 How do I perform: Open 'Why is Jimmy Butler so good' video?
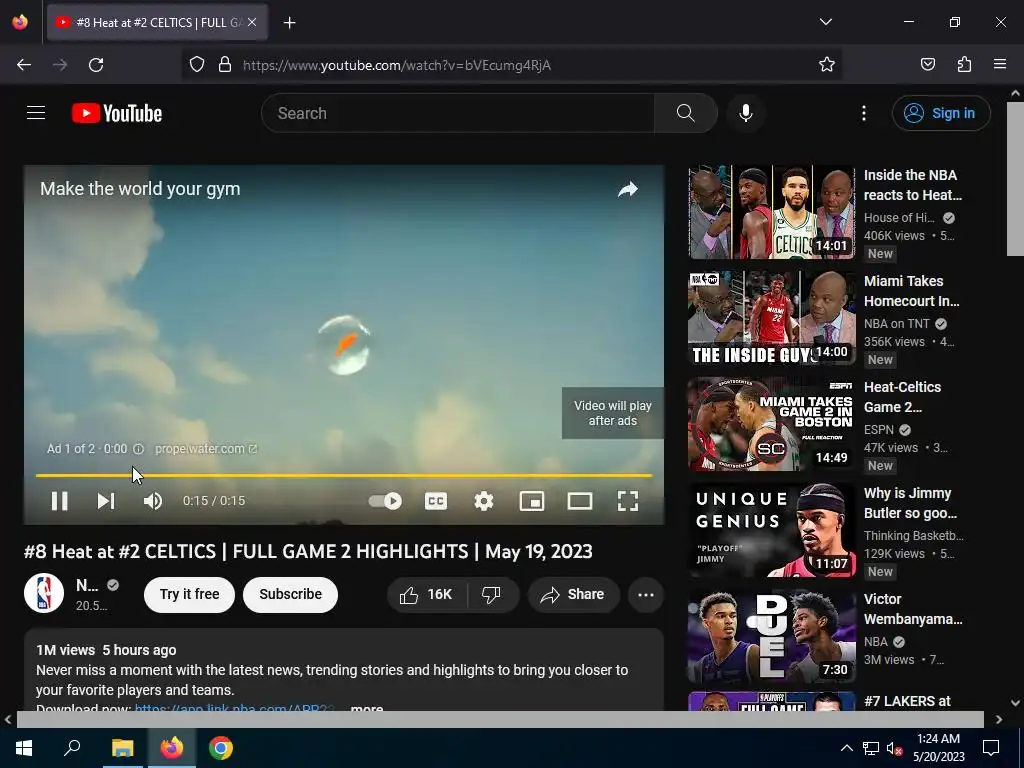coord(772,529)
